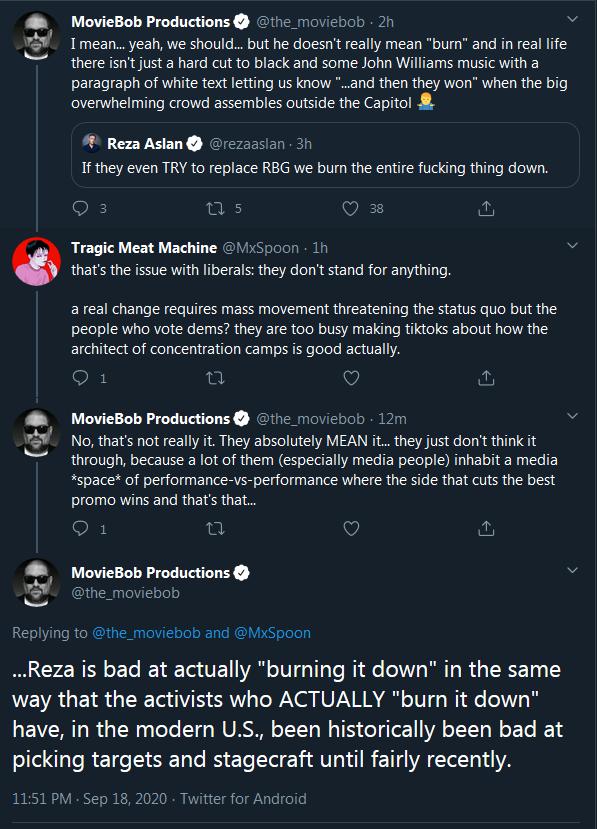Reply to Tragic Meat Machine's tweet
This screenshot has height=829, width=597.
click(x=80, y=378)
